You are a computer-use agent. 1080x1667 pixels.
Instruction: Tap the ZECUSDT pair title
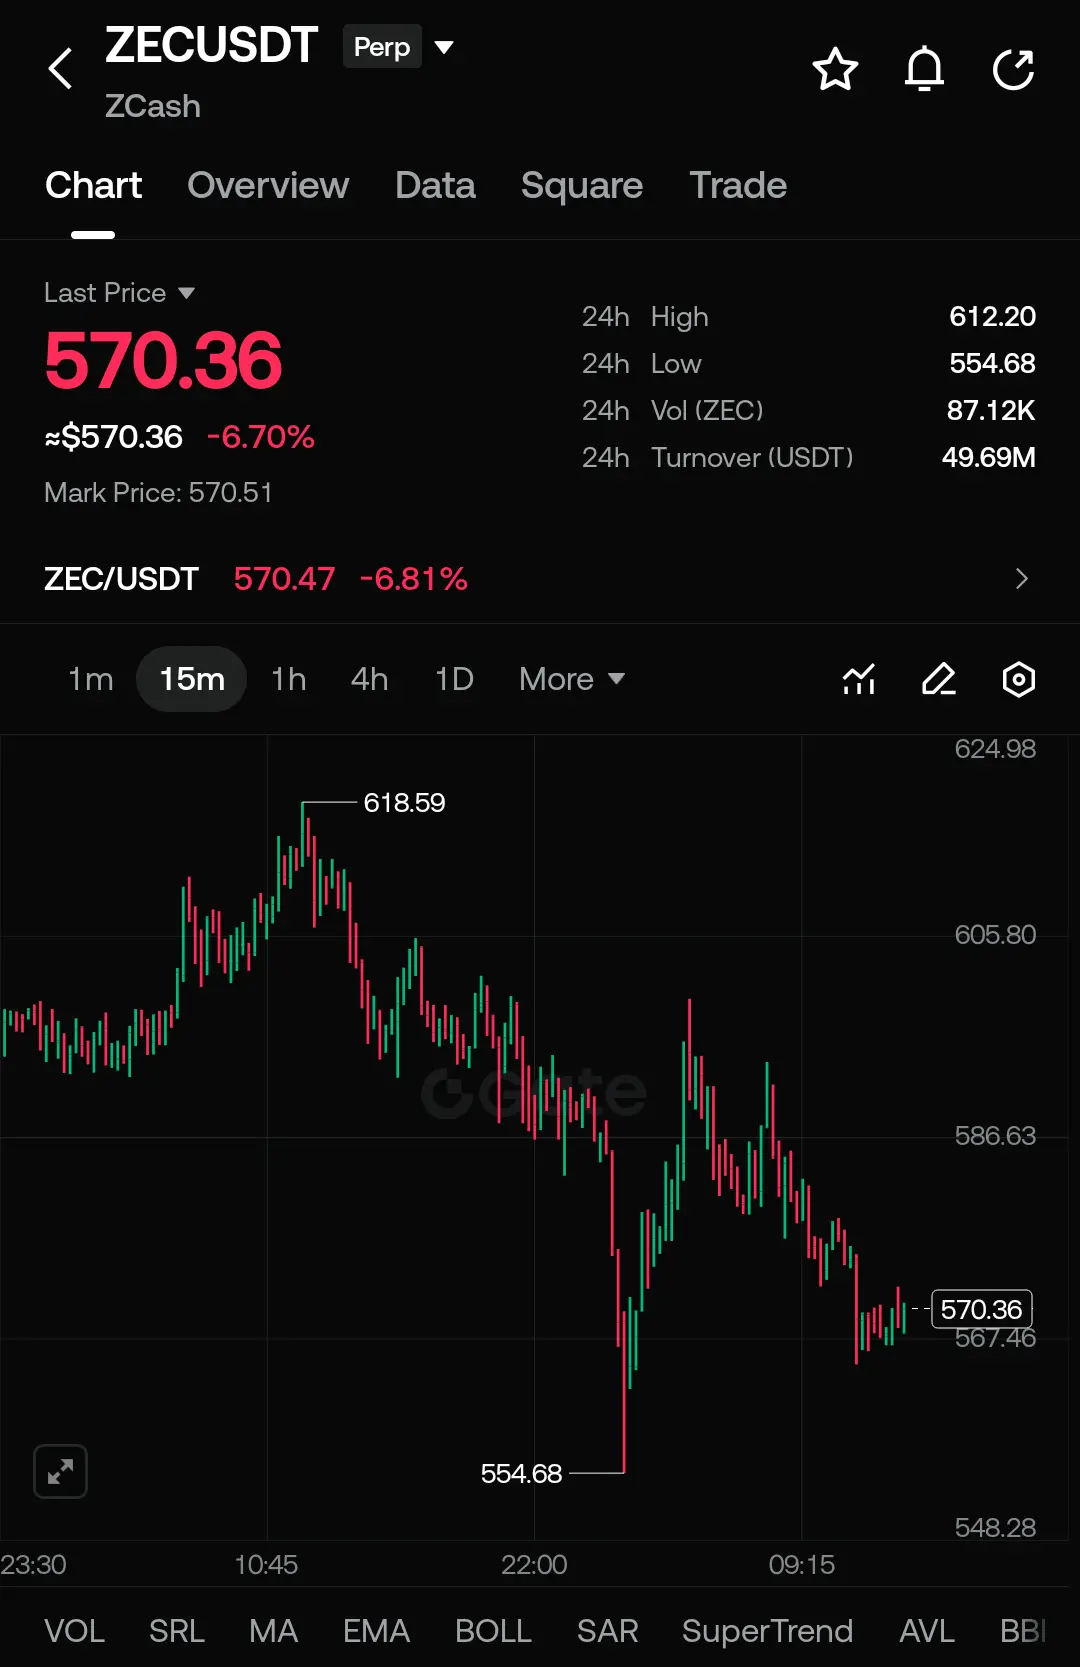point(211,46)
